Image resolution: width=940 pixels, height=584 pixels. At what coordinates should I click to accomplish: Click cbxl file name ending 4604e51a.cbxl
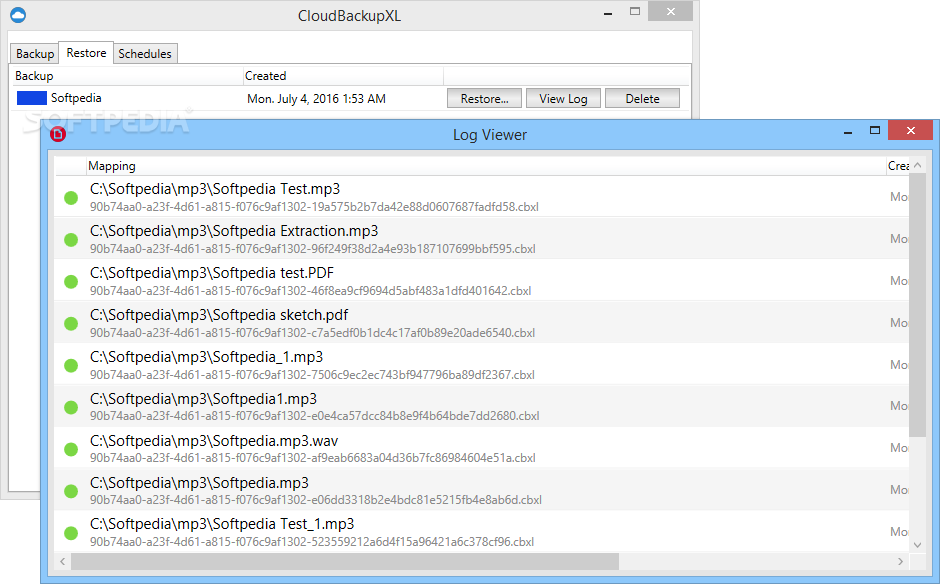313,457
